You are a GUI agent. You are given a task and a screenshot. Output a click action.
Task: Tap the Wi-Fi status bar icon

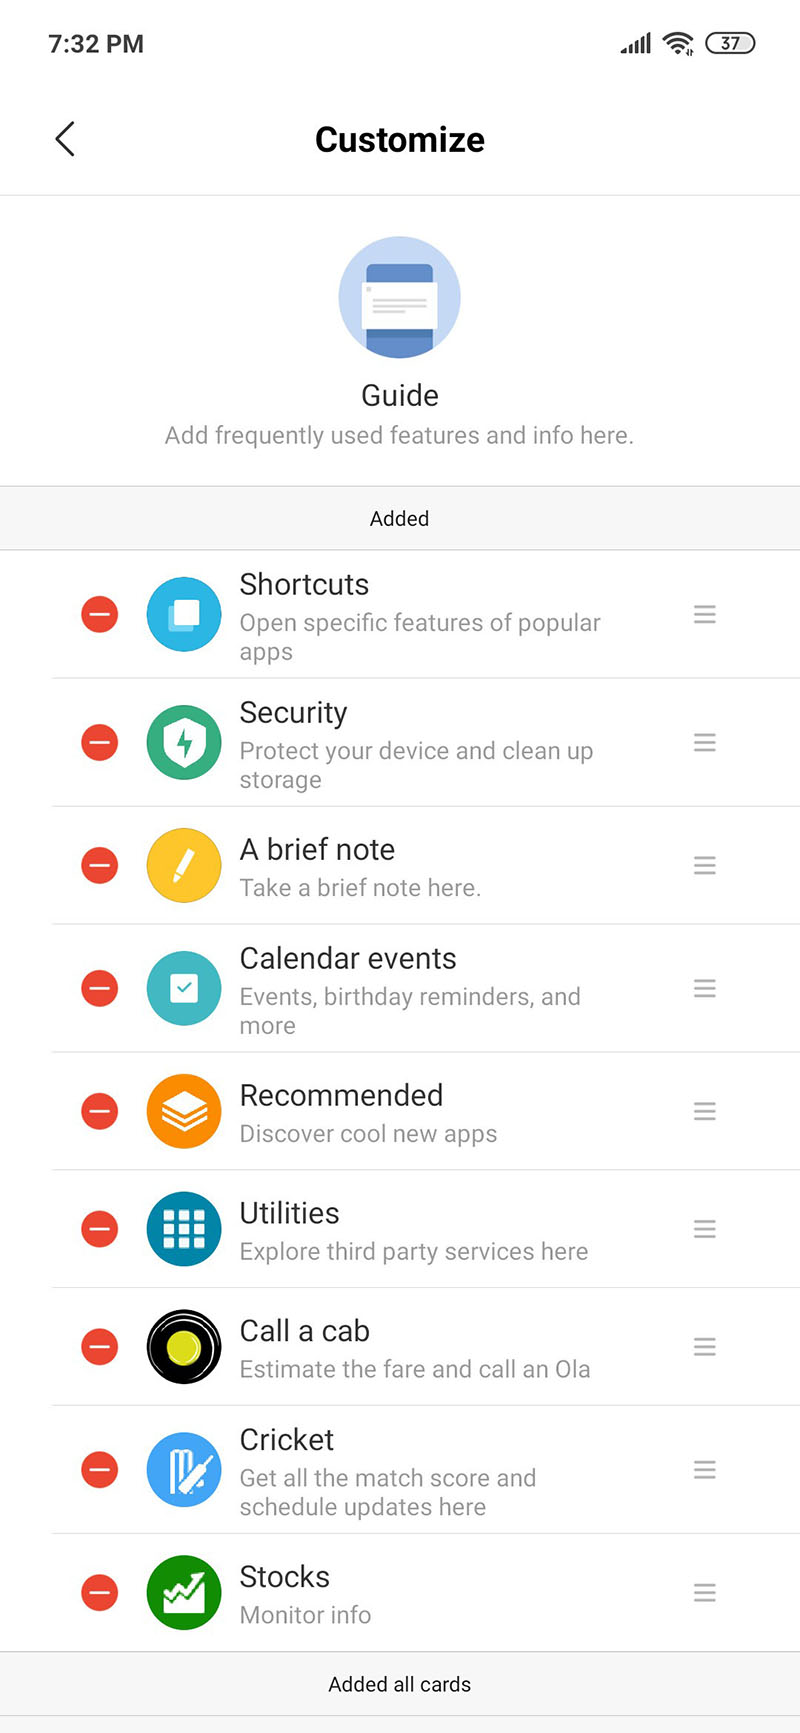[678, 43]
